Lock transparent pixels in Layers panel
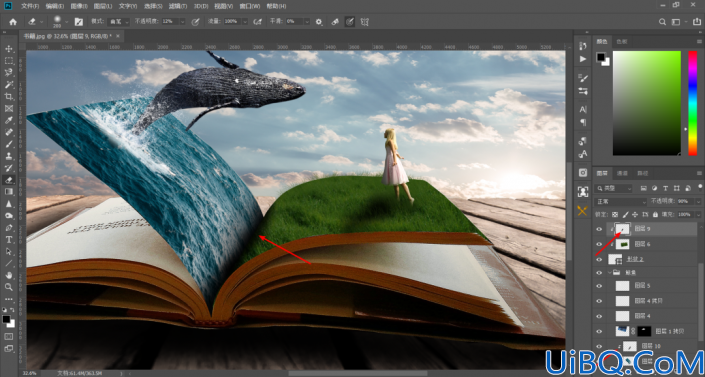This screenshot has width=705, height=377. click(x=615, y=215)
